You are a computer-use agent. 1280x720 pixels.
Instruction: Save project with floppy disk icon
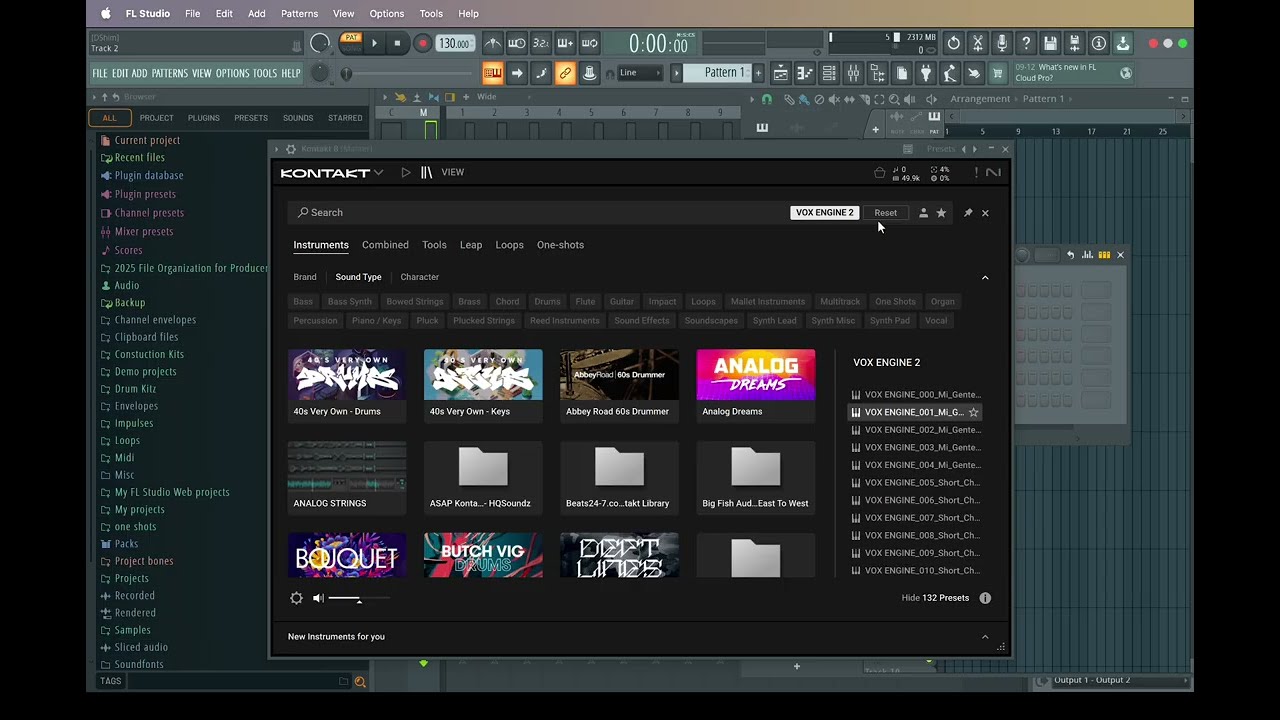pos(1050,43)
